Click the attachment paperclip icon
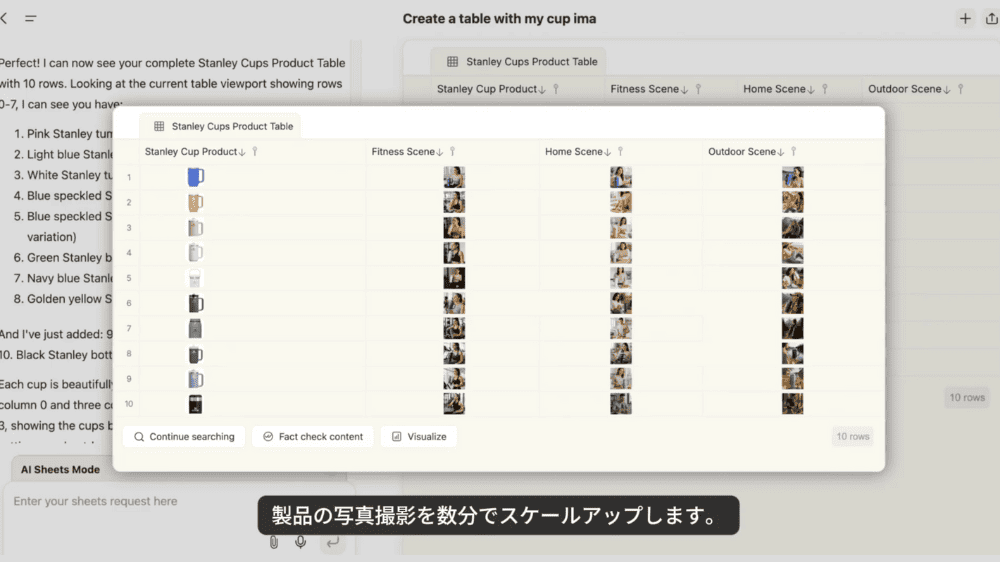The width and height of the screenshot is (1000, 562). tap(274, 542)
